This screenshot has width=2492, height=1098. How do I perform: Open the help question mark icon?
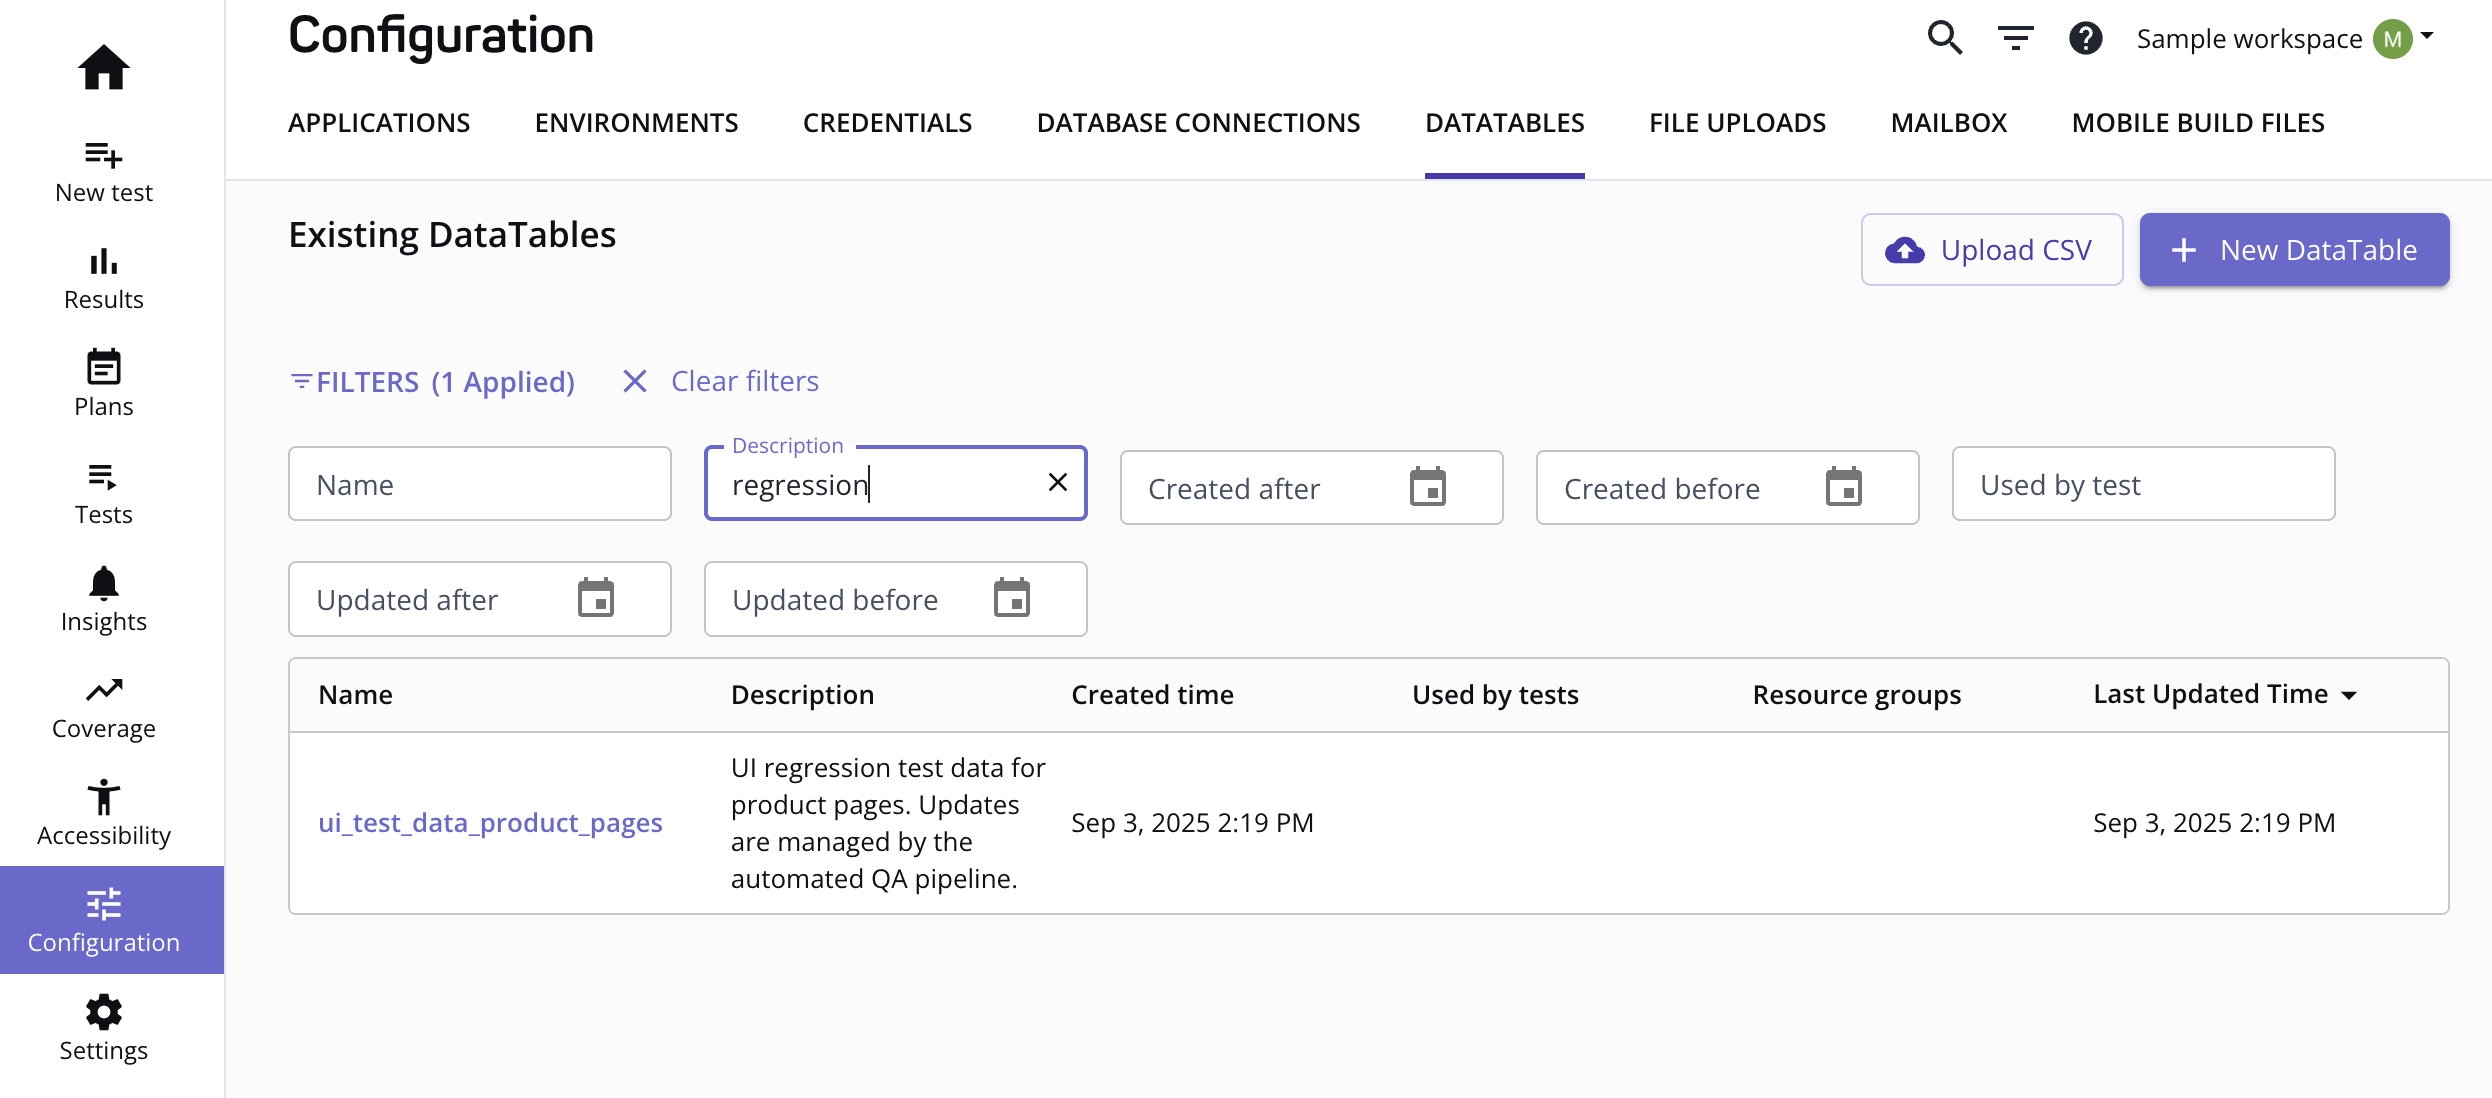2085,37
